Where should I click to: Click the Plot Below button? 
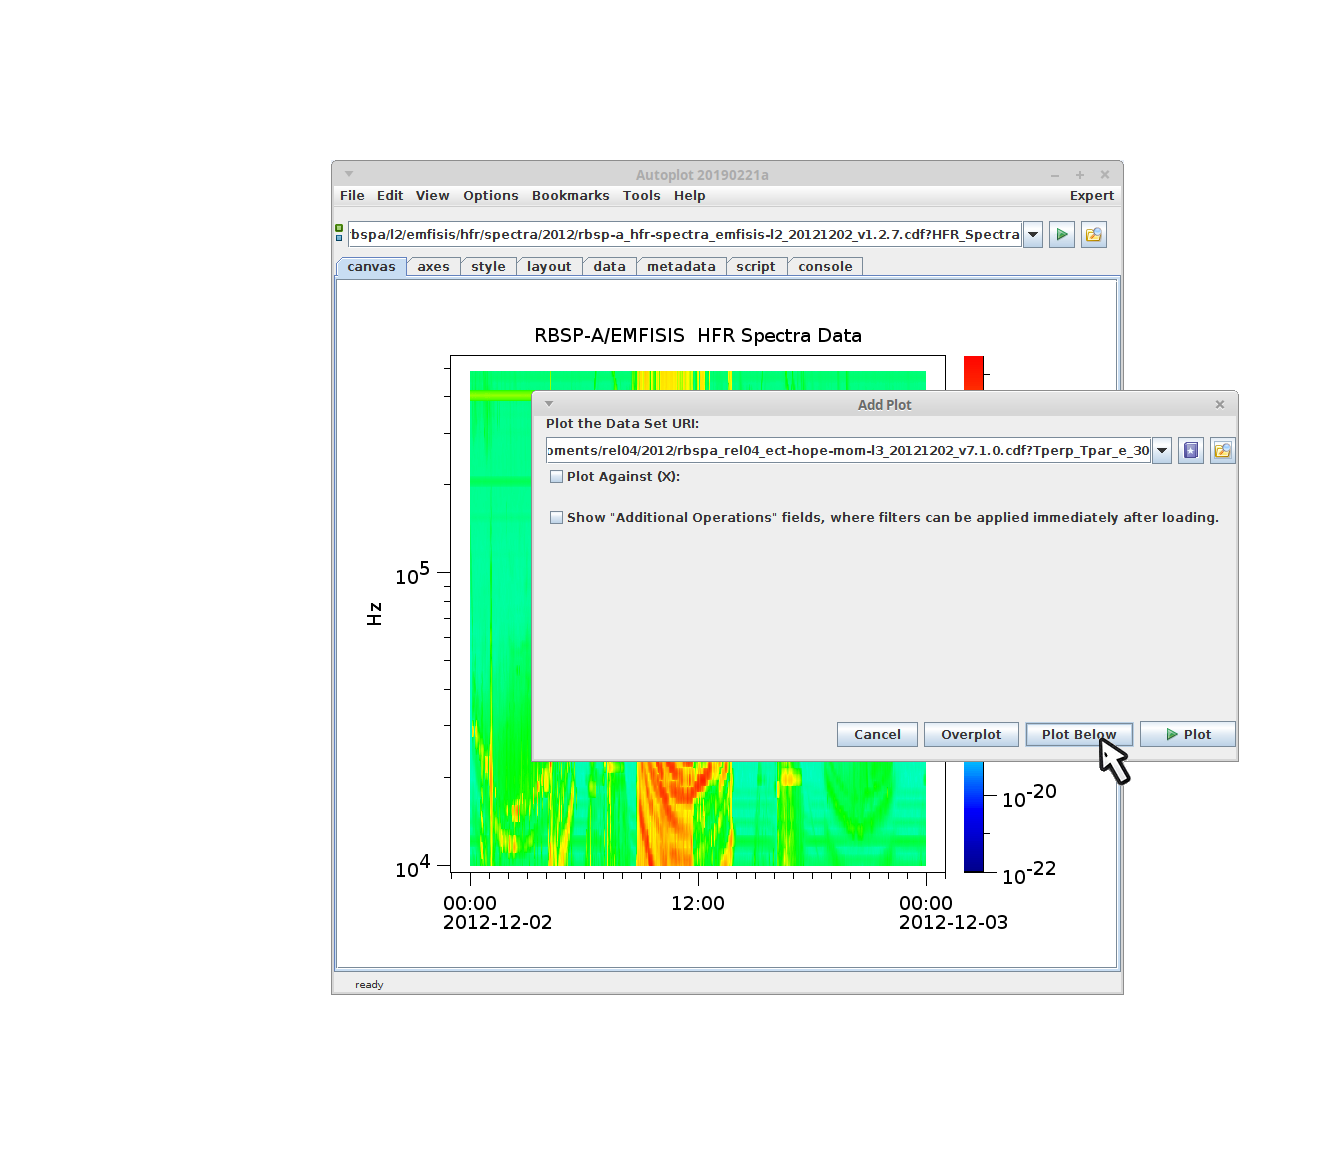1079,735
